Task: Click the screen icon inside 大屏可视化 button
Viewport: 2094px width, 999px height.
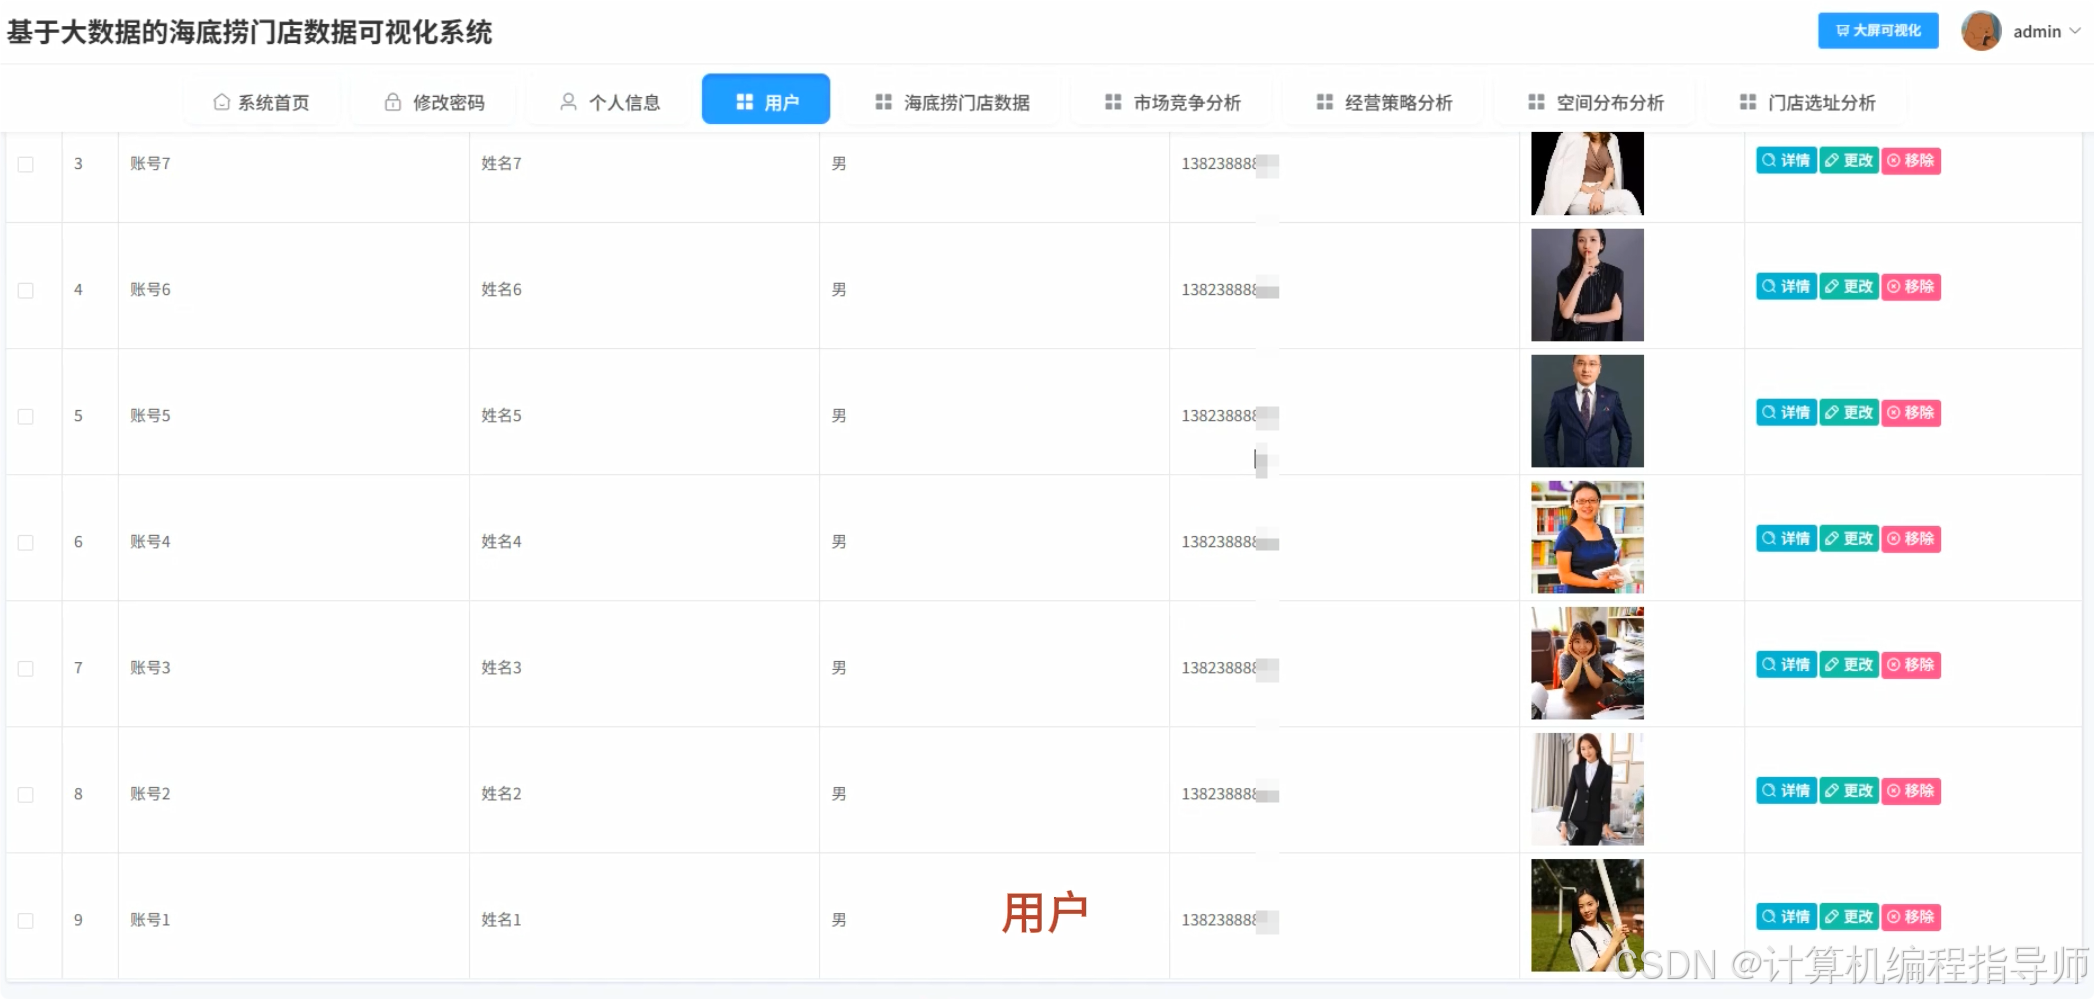Action: [1843, 30]
